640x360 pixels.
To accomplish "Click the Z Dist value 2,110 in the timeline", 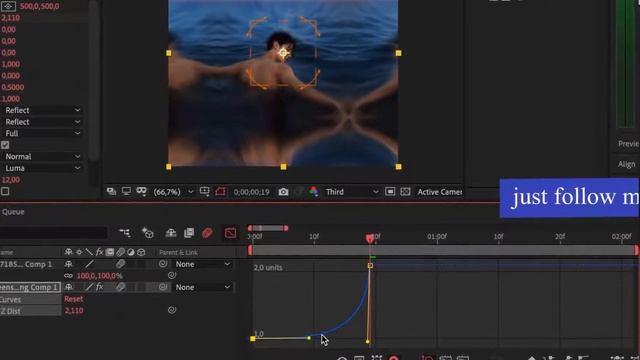I will pyautogui.click(x=74, y=311).
